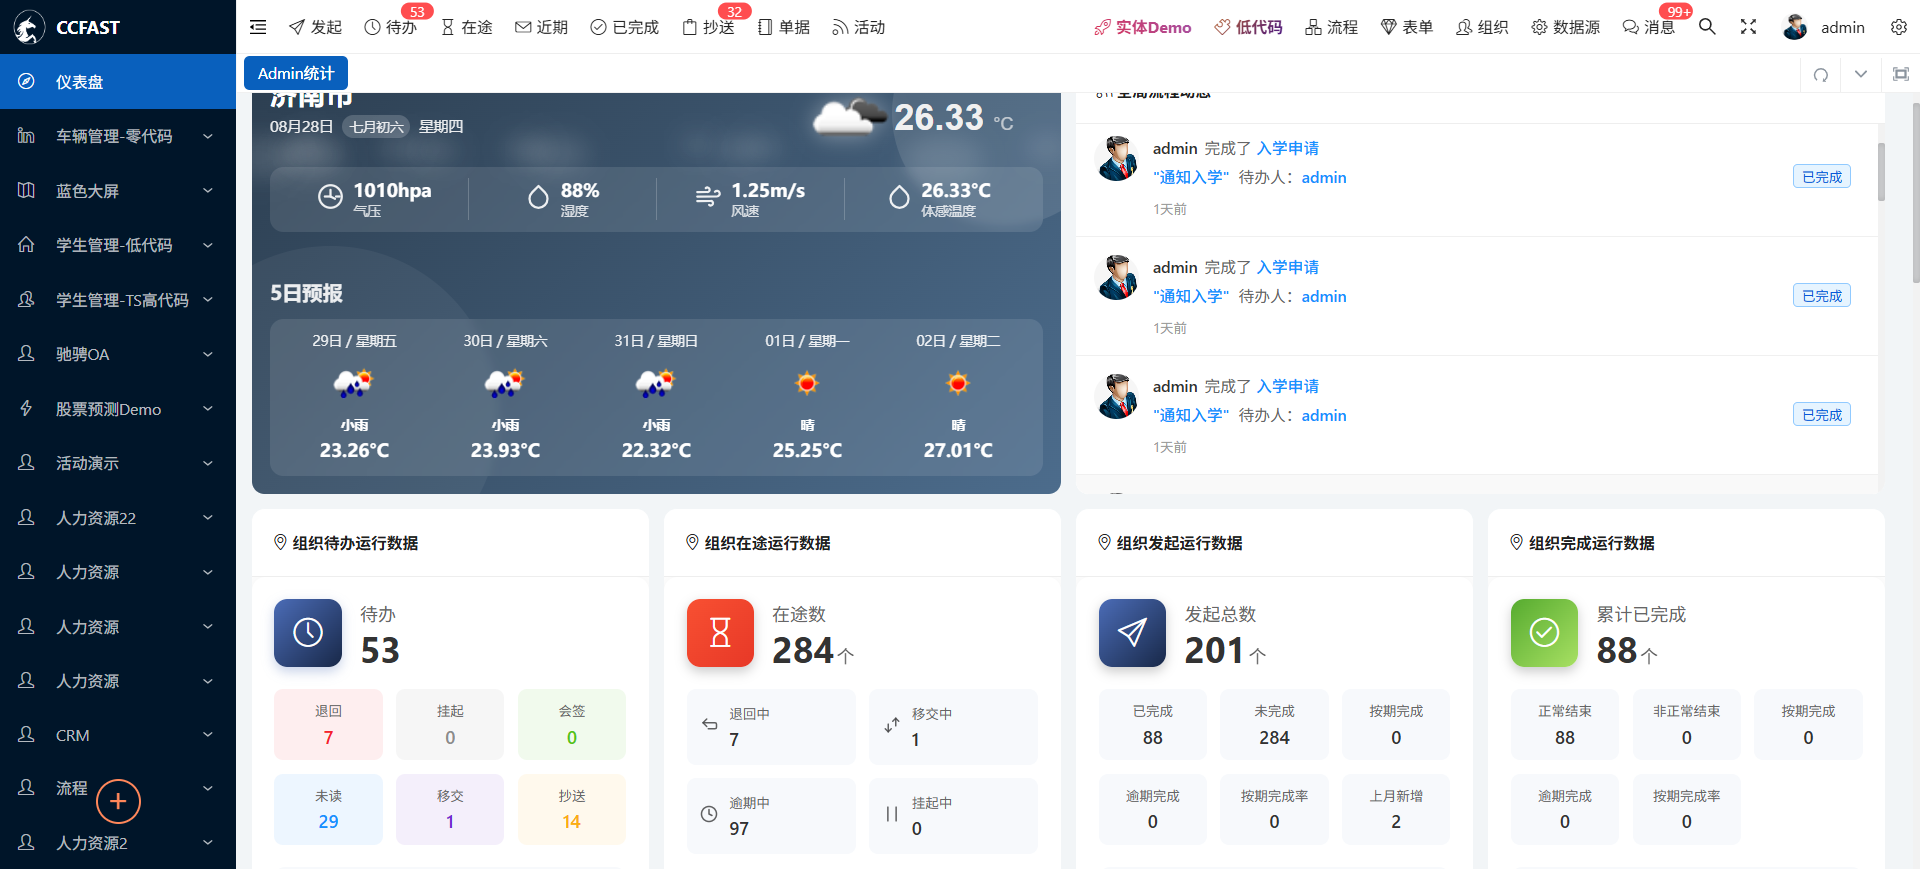Expand the 股票预测Demo sidebar menu
1920x869 pixels.
pyautogui.click(x=118, y=409)
